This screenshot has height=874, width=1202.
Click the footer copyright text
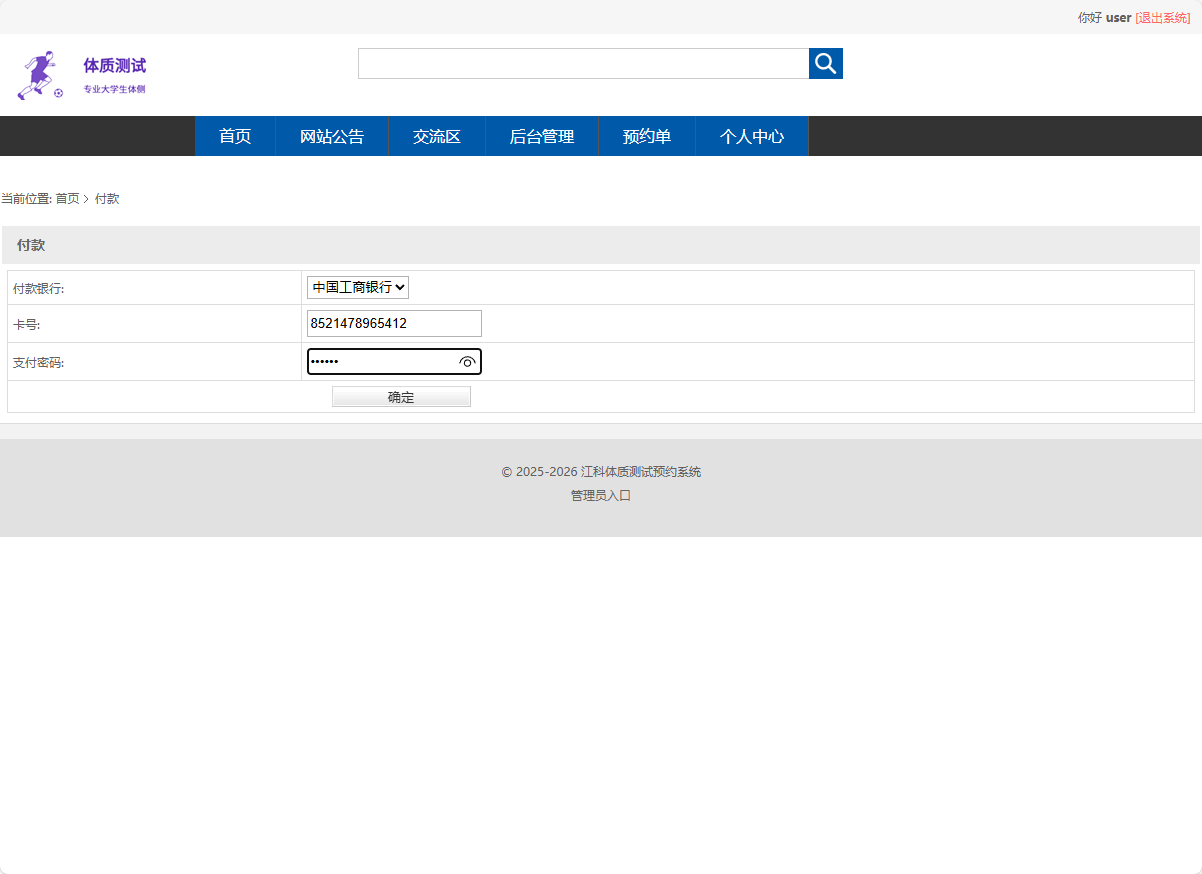pos(601,472)
